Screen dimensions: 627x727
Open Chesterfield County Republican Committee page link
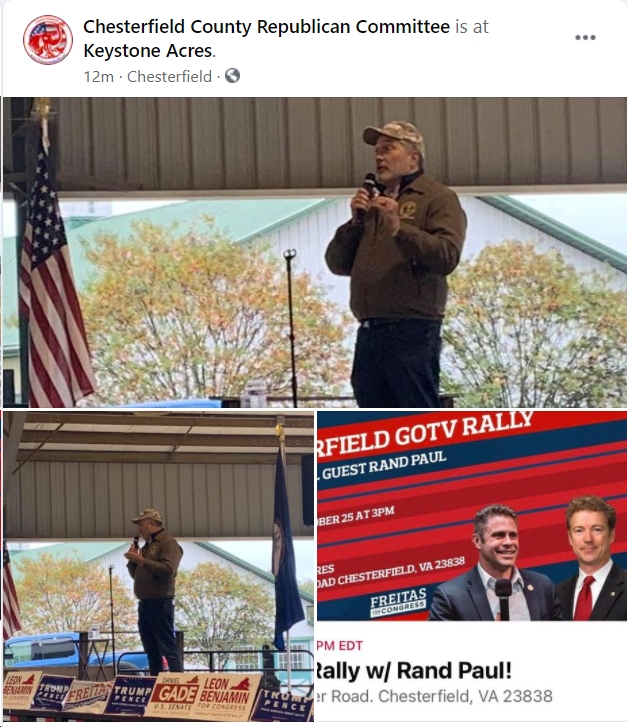[266, 27]
